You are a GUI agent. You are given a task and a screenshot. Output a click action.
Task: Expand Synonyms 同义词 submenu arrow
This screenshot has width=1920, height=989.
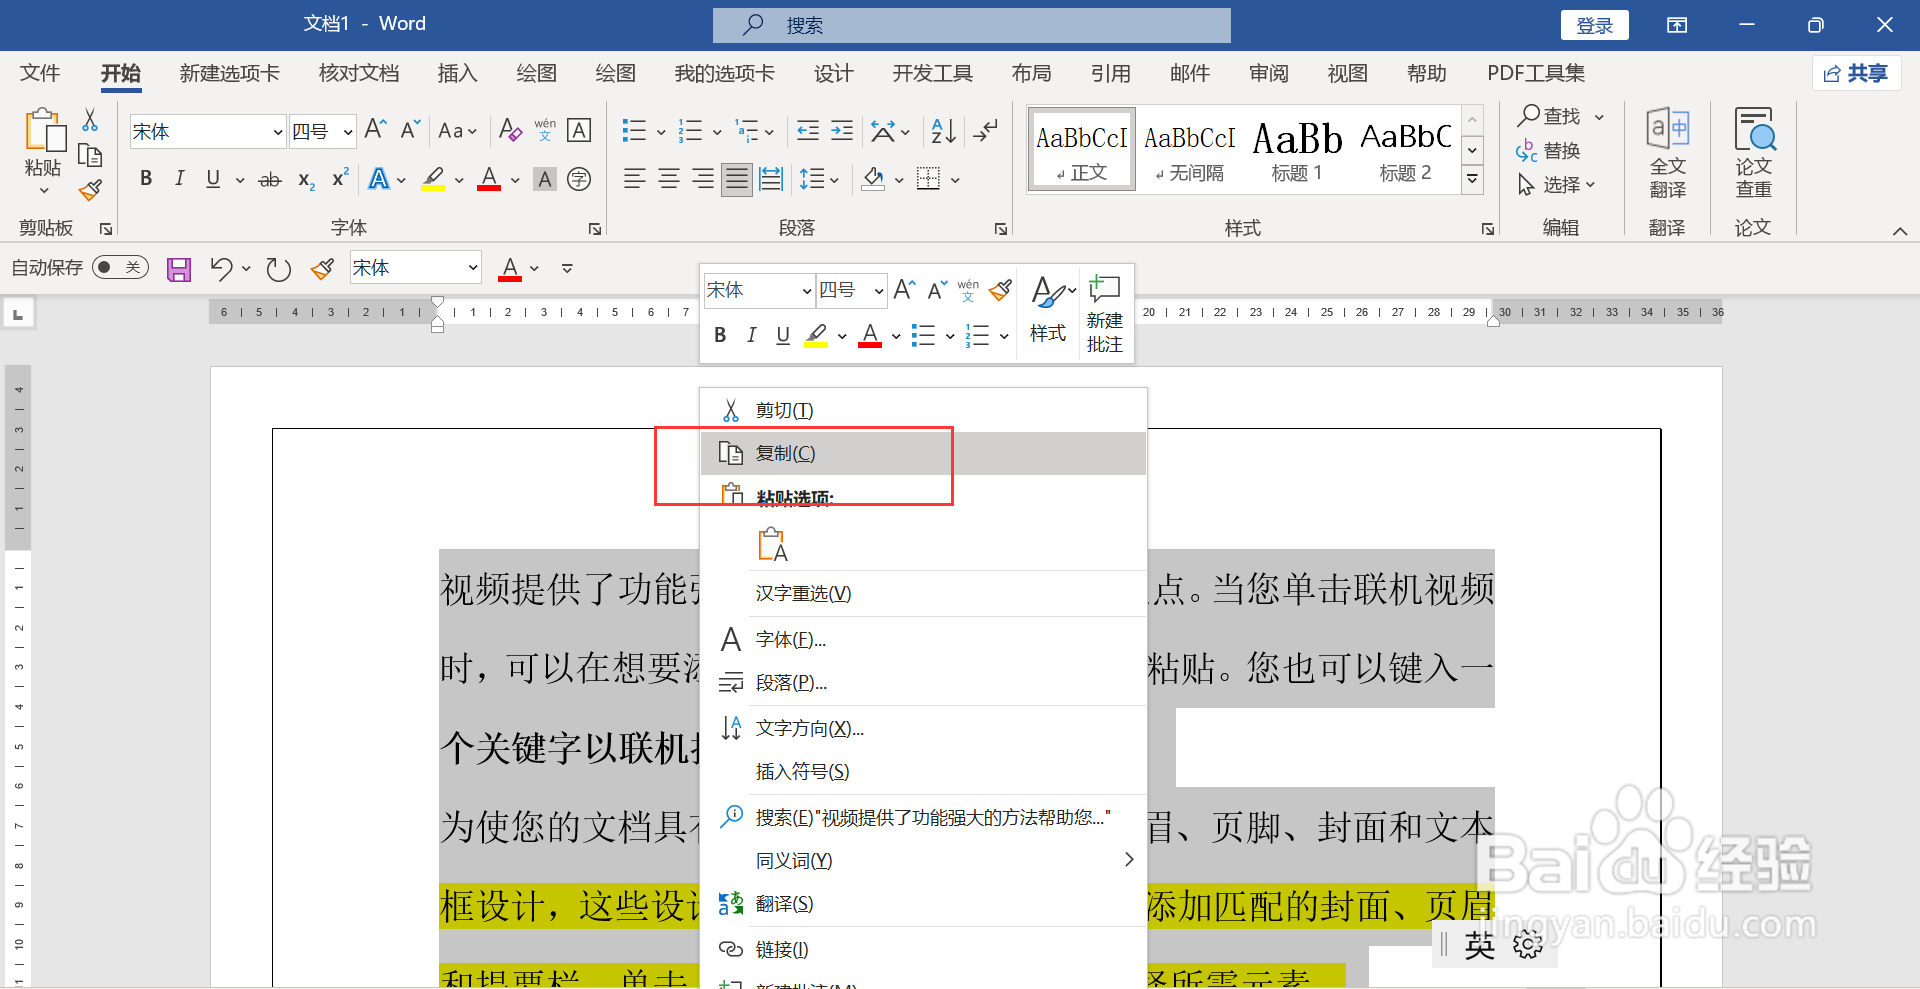pos(1129,860)
